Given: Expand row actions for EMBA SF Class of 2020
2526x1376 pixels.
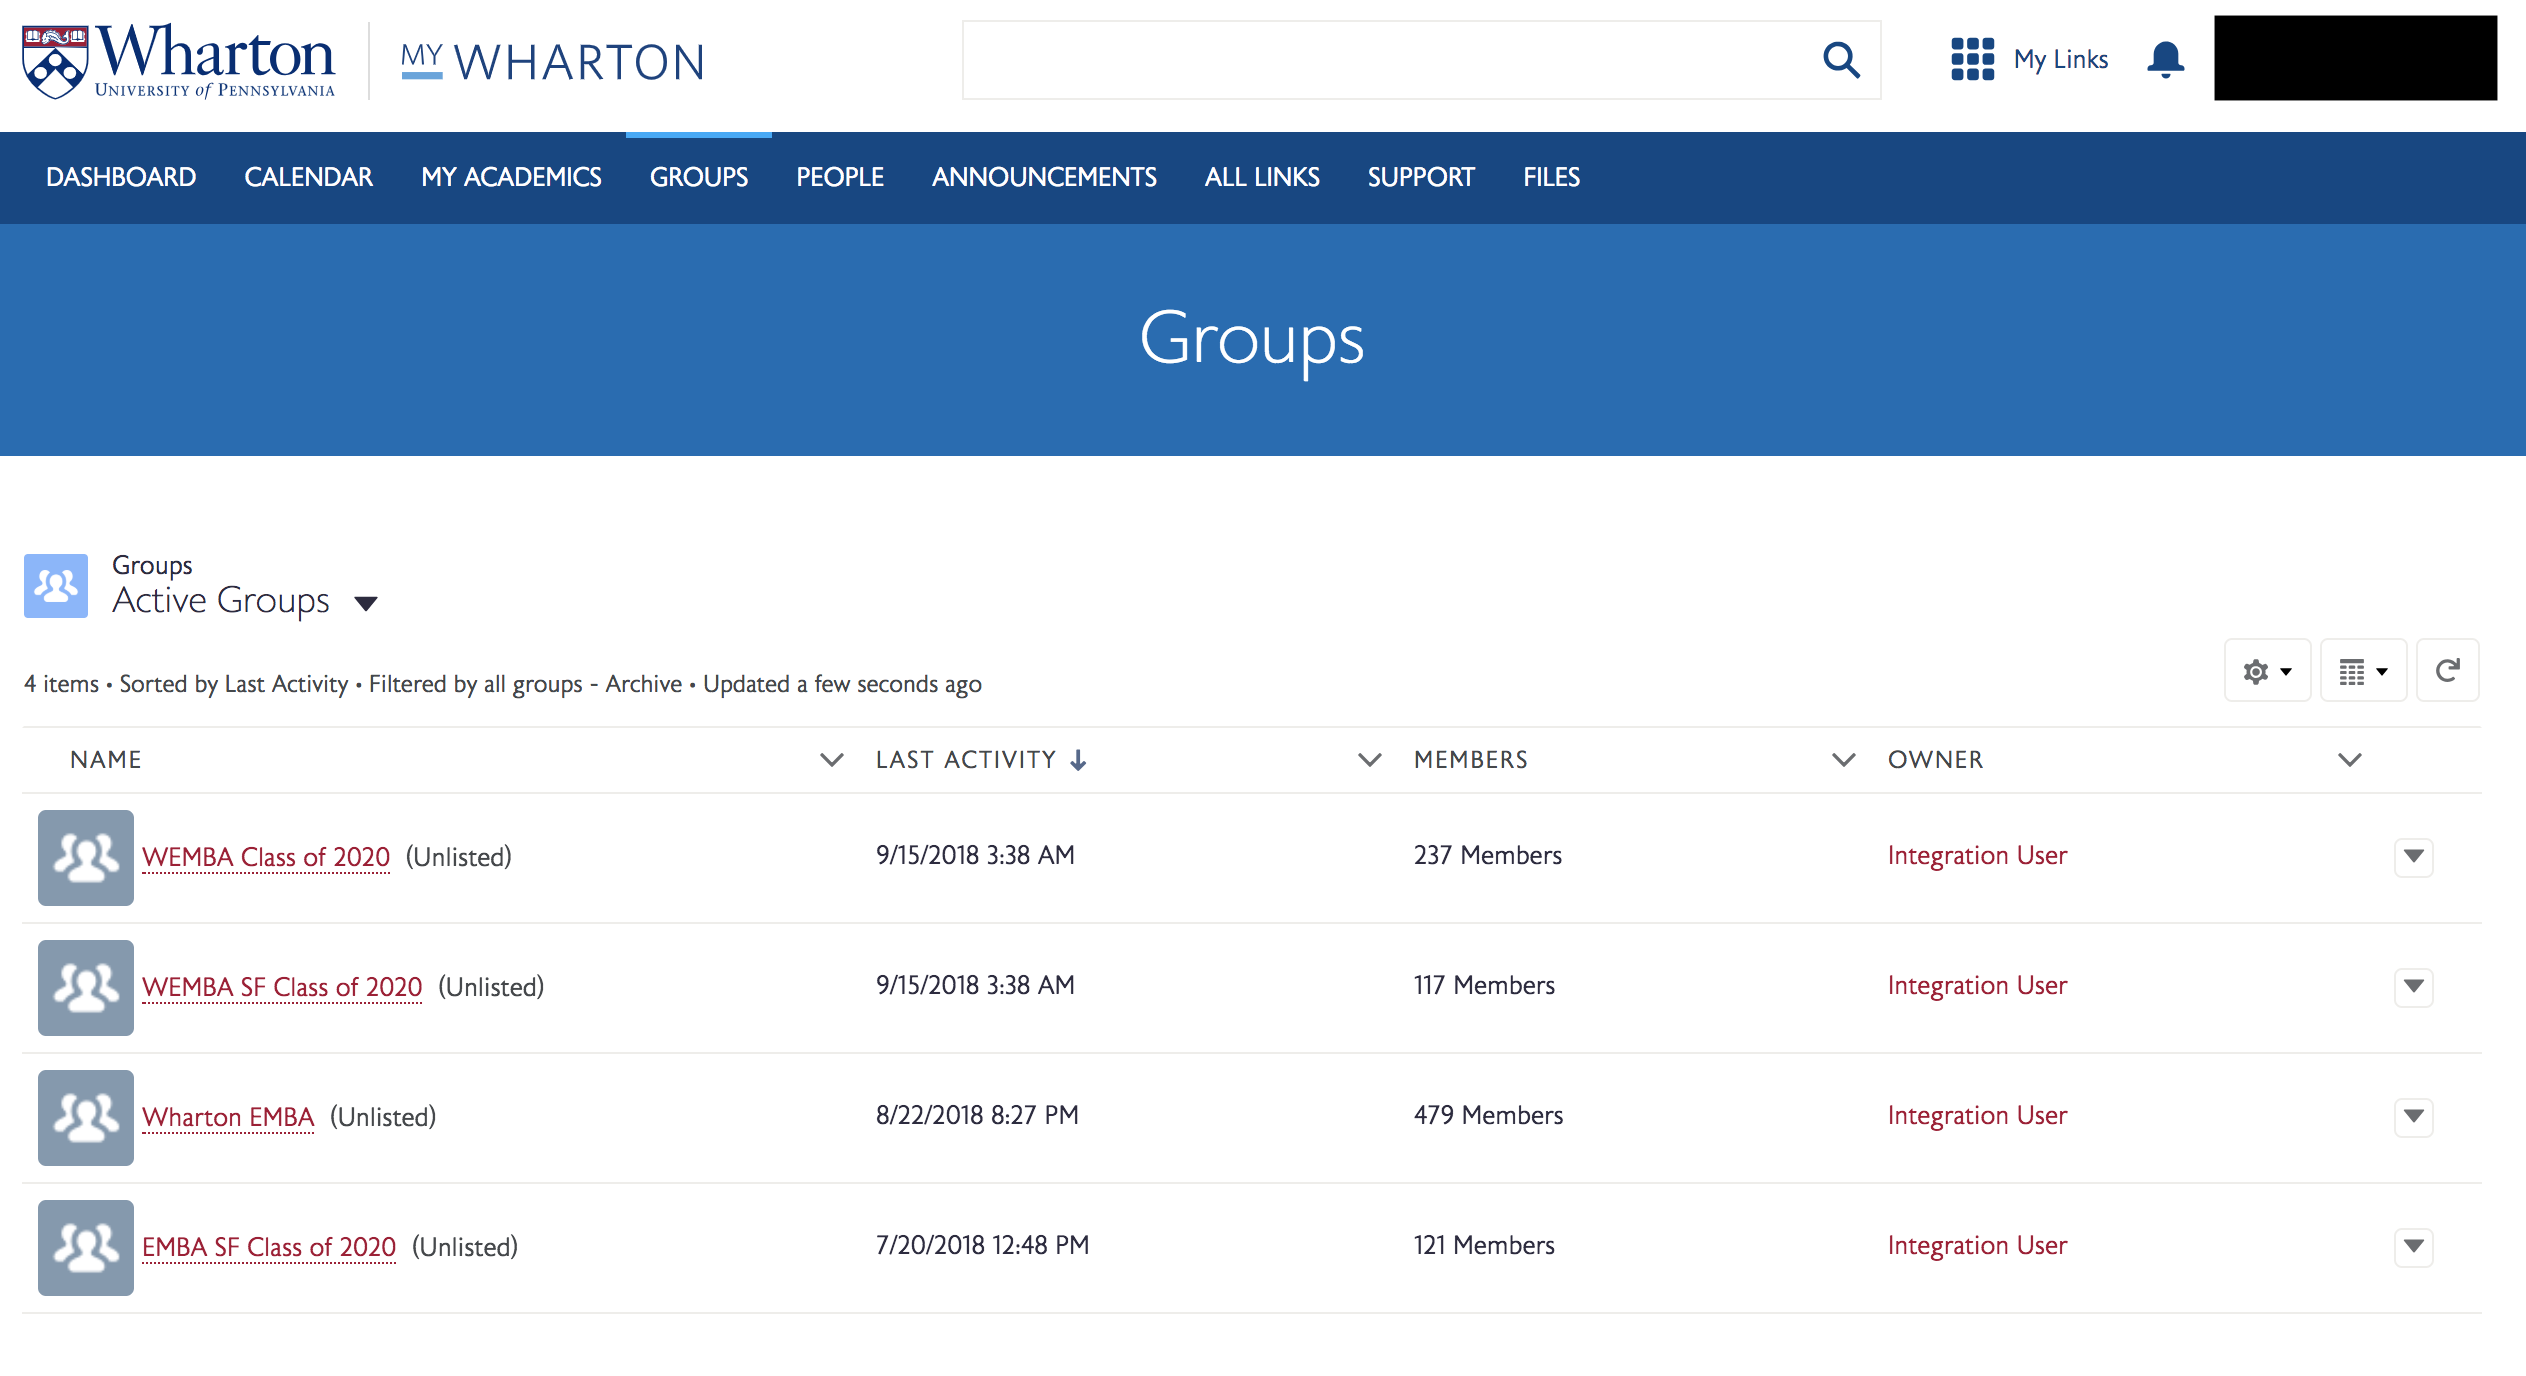Looking at the screenshot, I should tap(2413, 1247).
